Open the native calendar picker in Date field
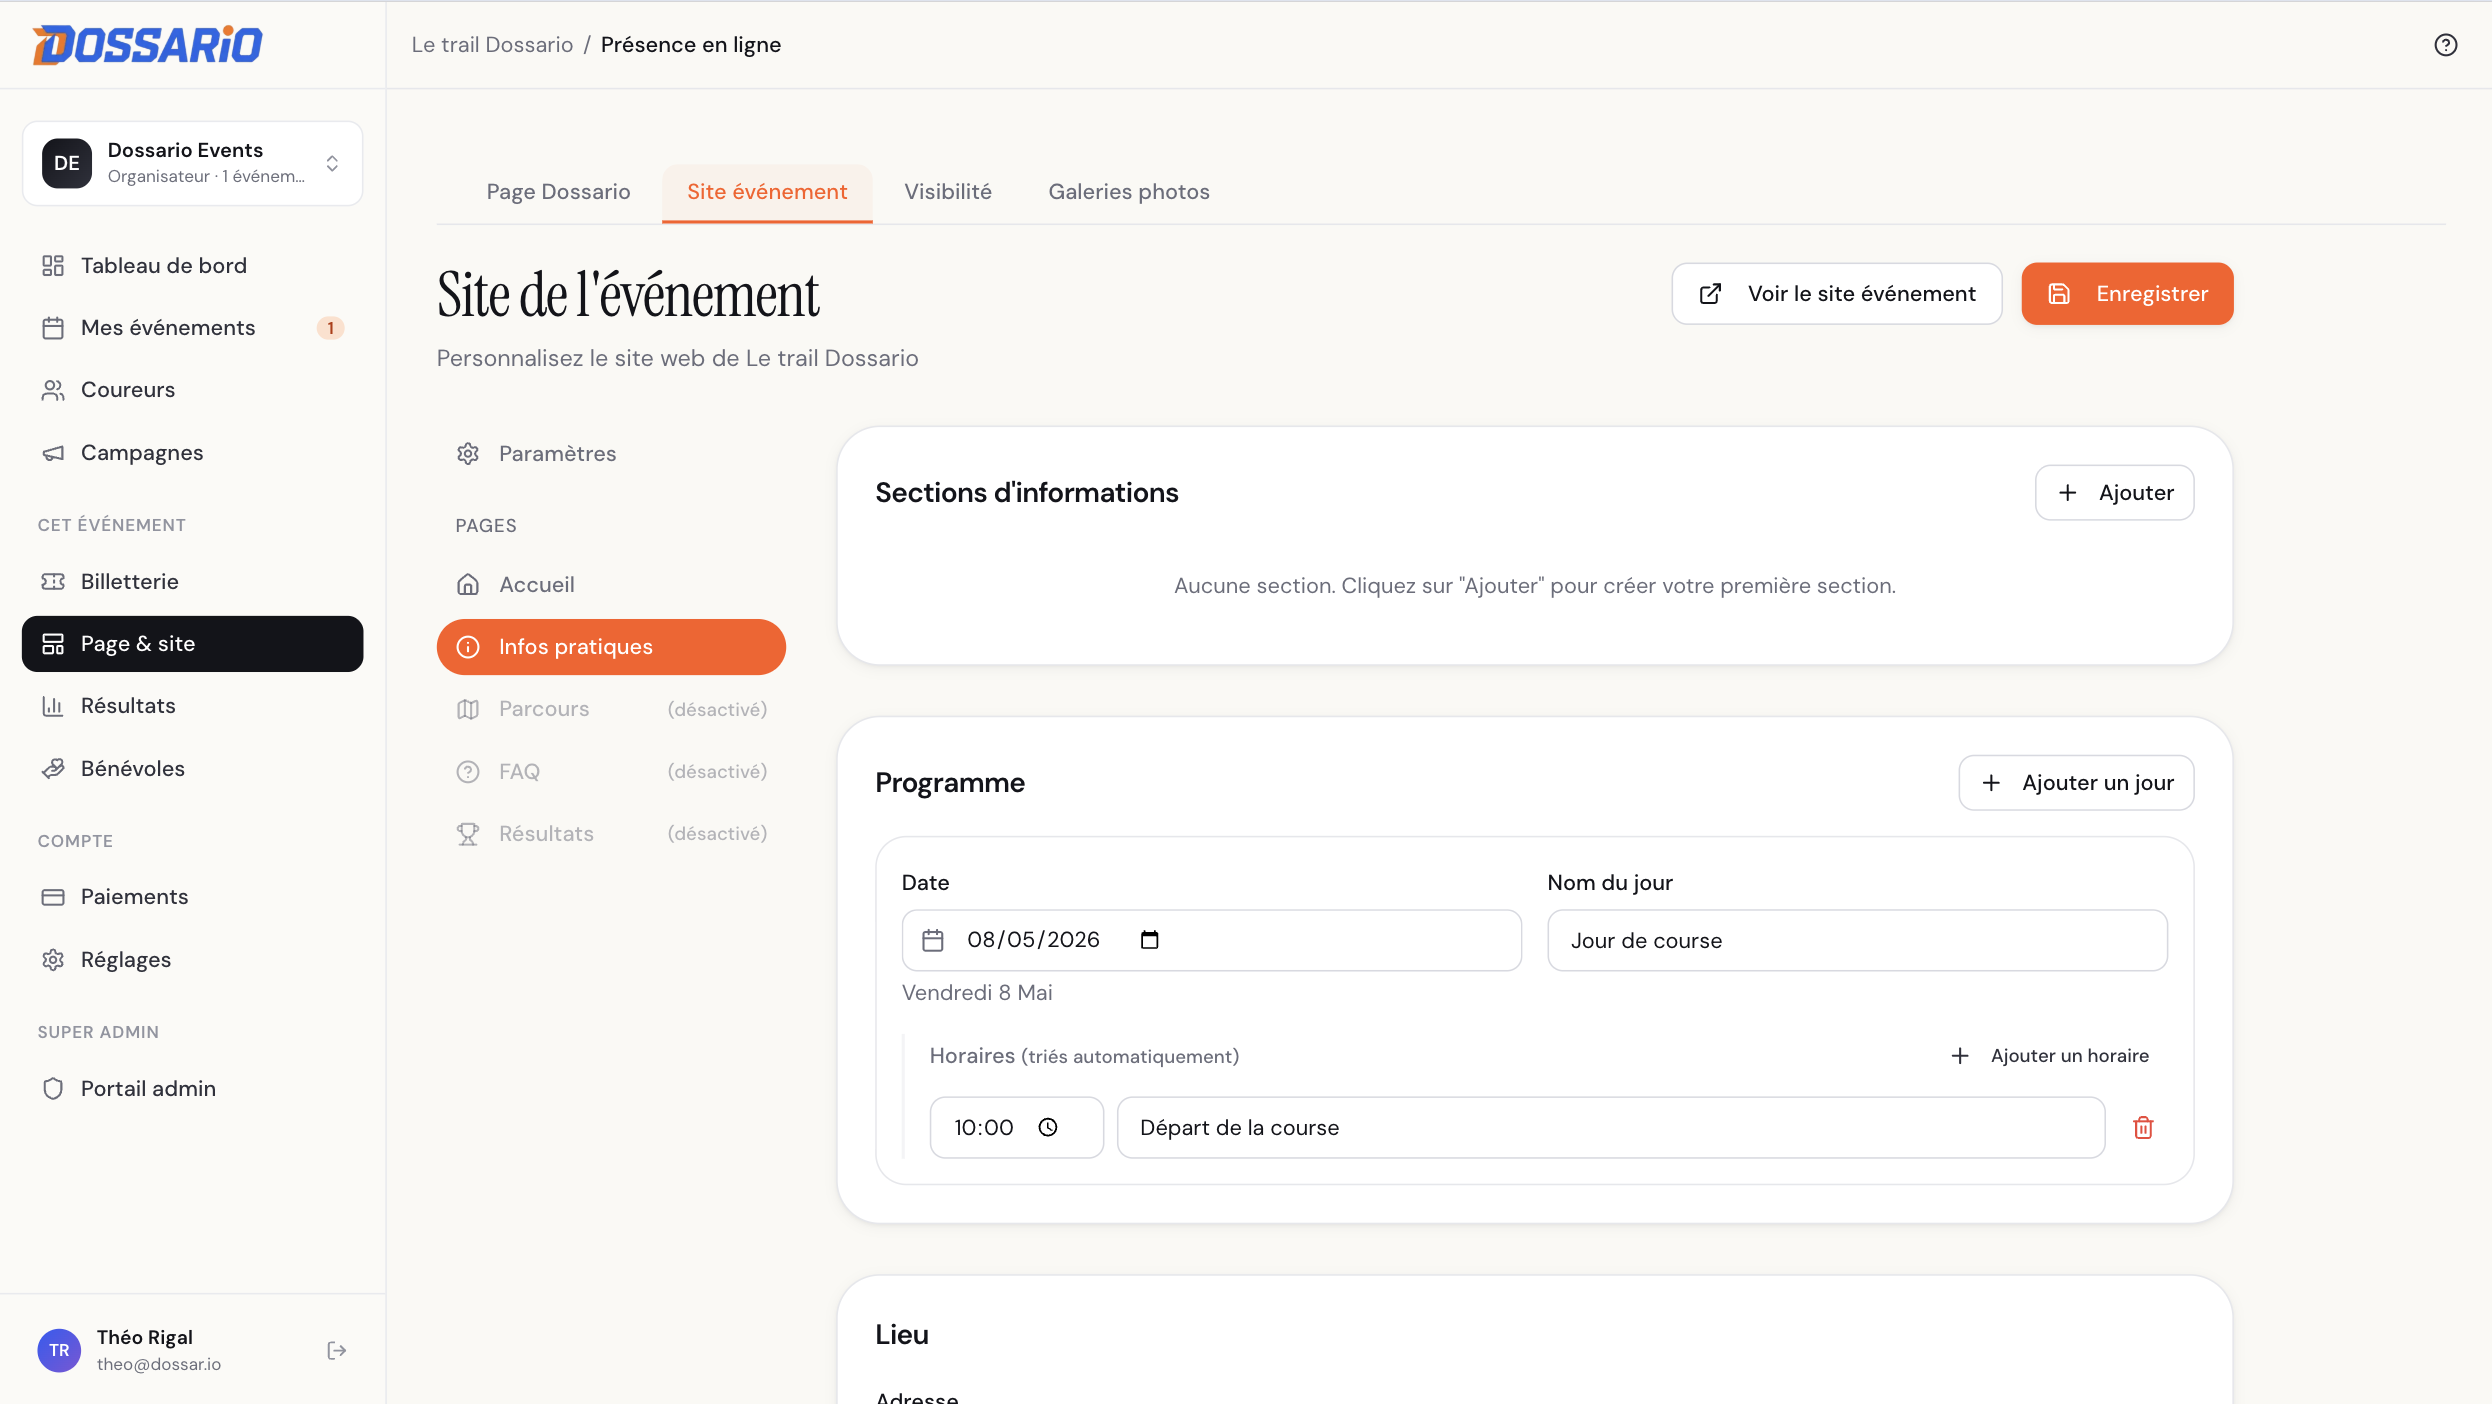 pyautogui.click(x=1149, y=940)
